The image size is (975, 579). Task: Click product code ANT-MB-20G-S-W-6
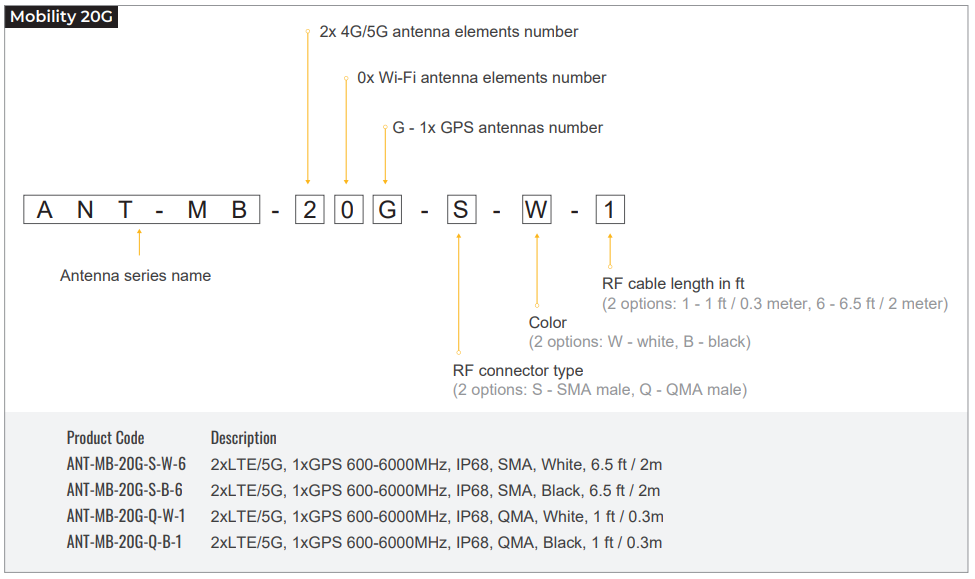[126, 464]
